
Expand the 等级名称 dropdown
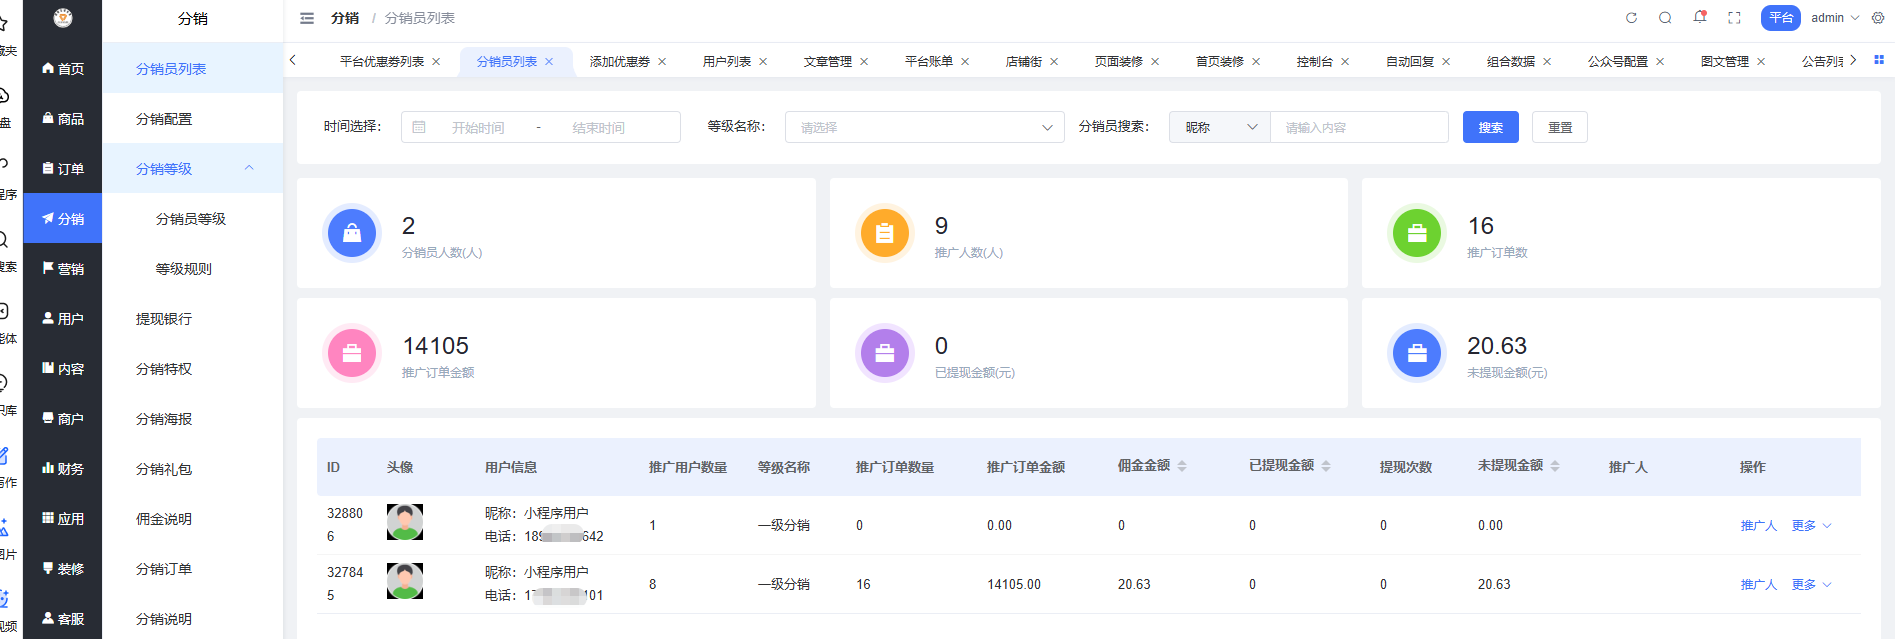point(923,127)
